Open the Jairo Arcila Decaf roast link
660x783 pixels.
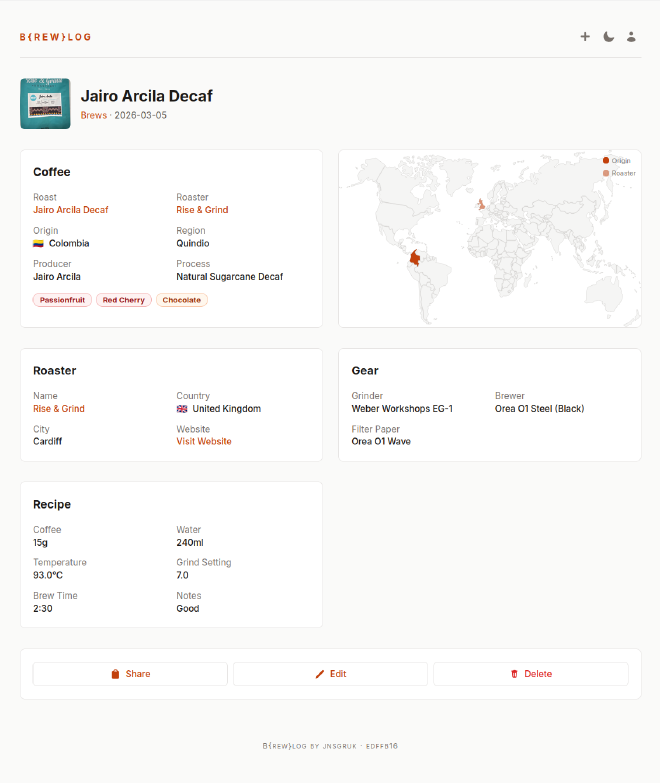click(70, 210)
